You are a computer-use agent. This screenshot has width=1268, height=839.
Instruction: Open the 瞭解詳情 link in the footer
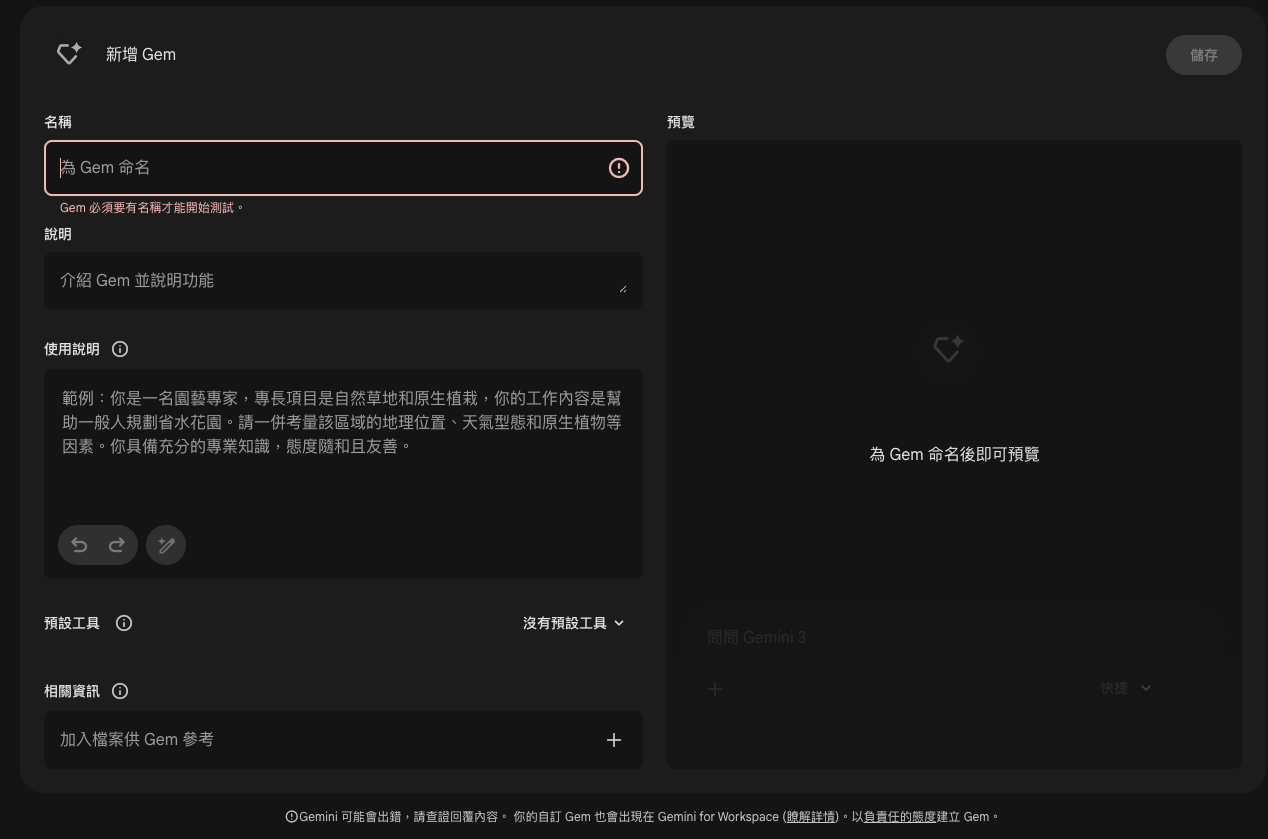click(810, 817)
